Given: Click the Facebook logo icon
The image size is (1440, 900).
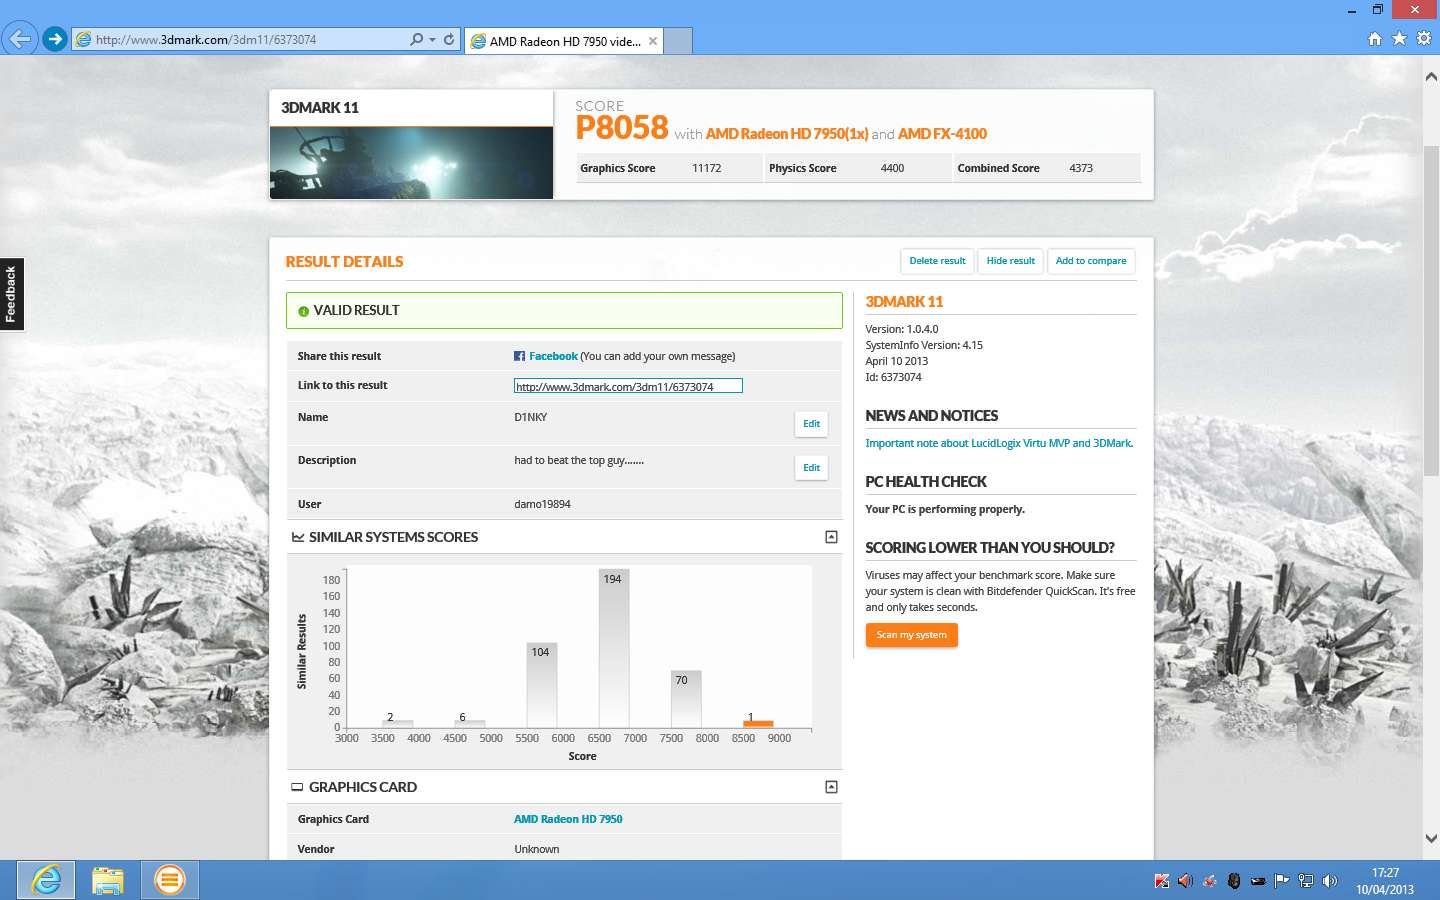Looking at the screenshot, I should 519,356.
